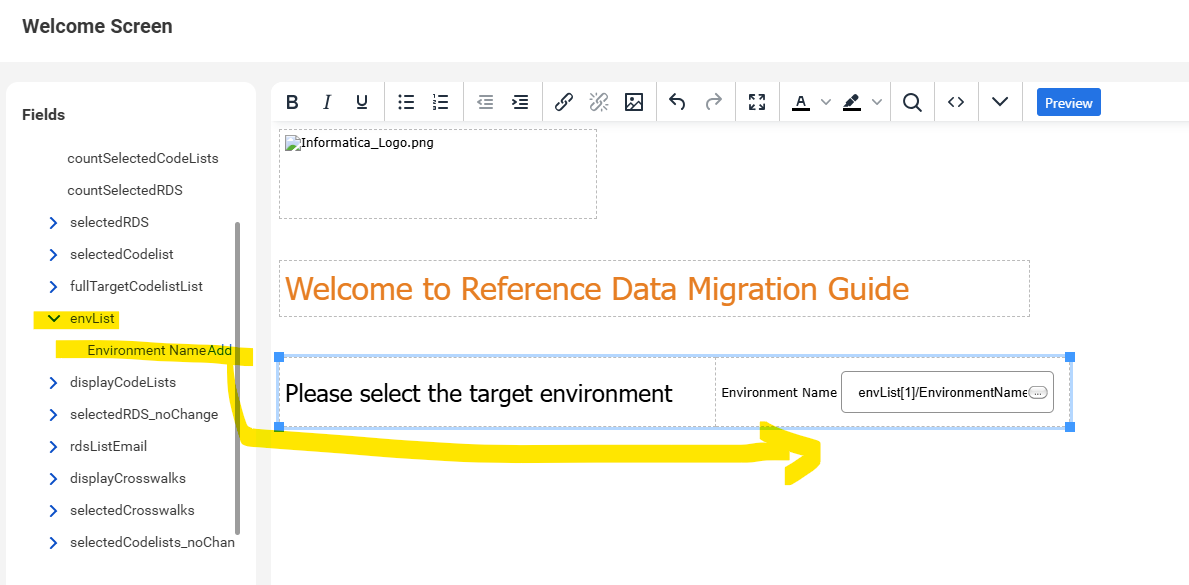Screen dimensions: 1189x585
Task: Click the selectedCrosswalks field label
Action: click(132, 511)
